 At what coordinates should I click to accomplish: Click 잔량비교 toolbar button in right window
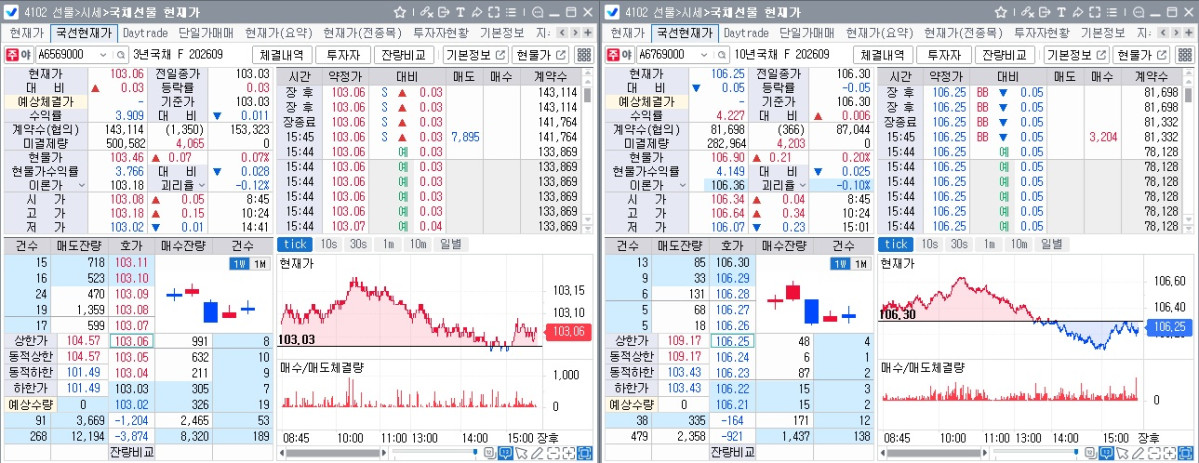pyautogui.click(x=1005, y=55)
